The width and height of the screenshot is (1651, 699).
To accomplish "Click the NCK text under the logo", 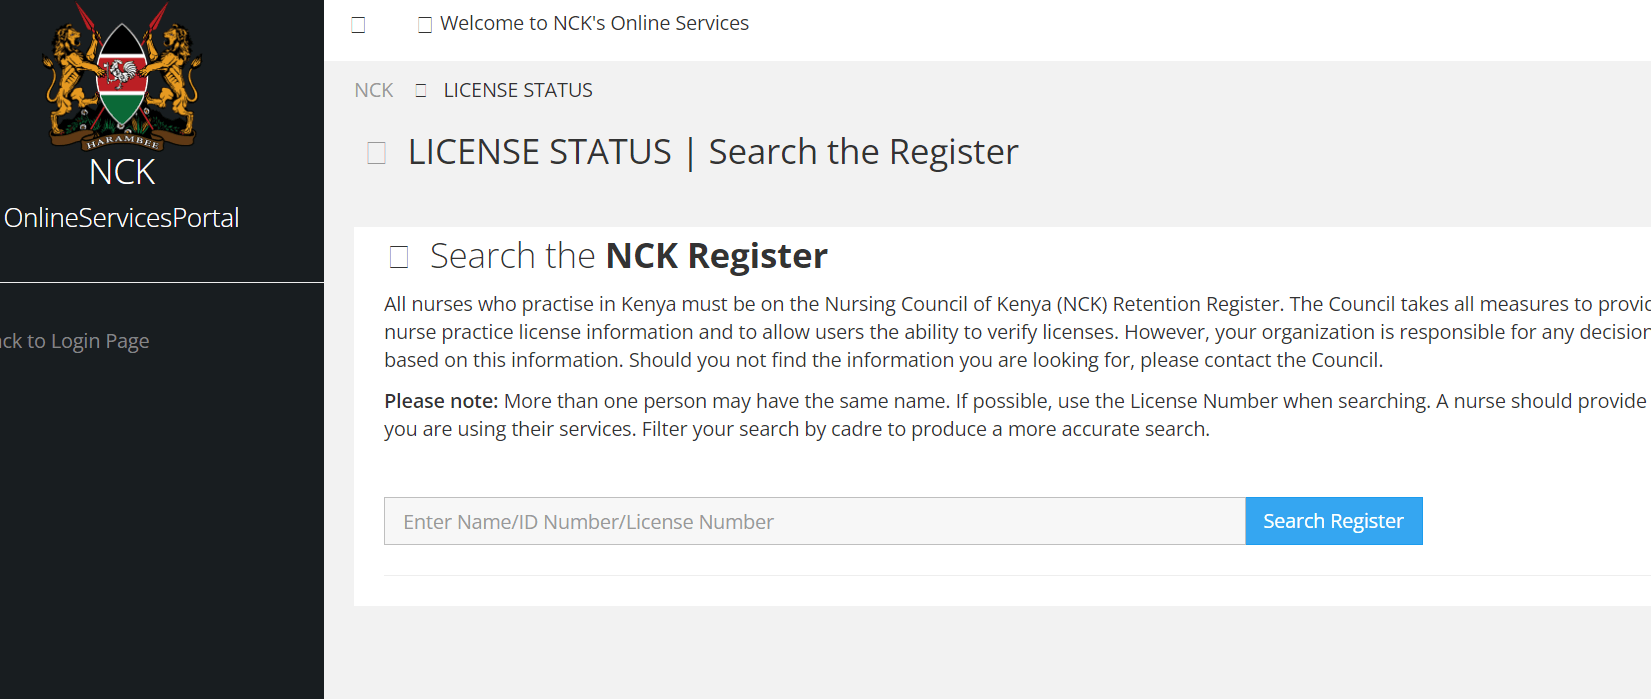I will point(121,171).
